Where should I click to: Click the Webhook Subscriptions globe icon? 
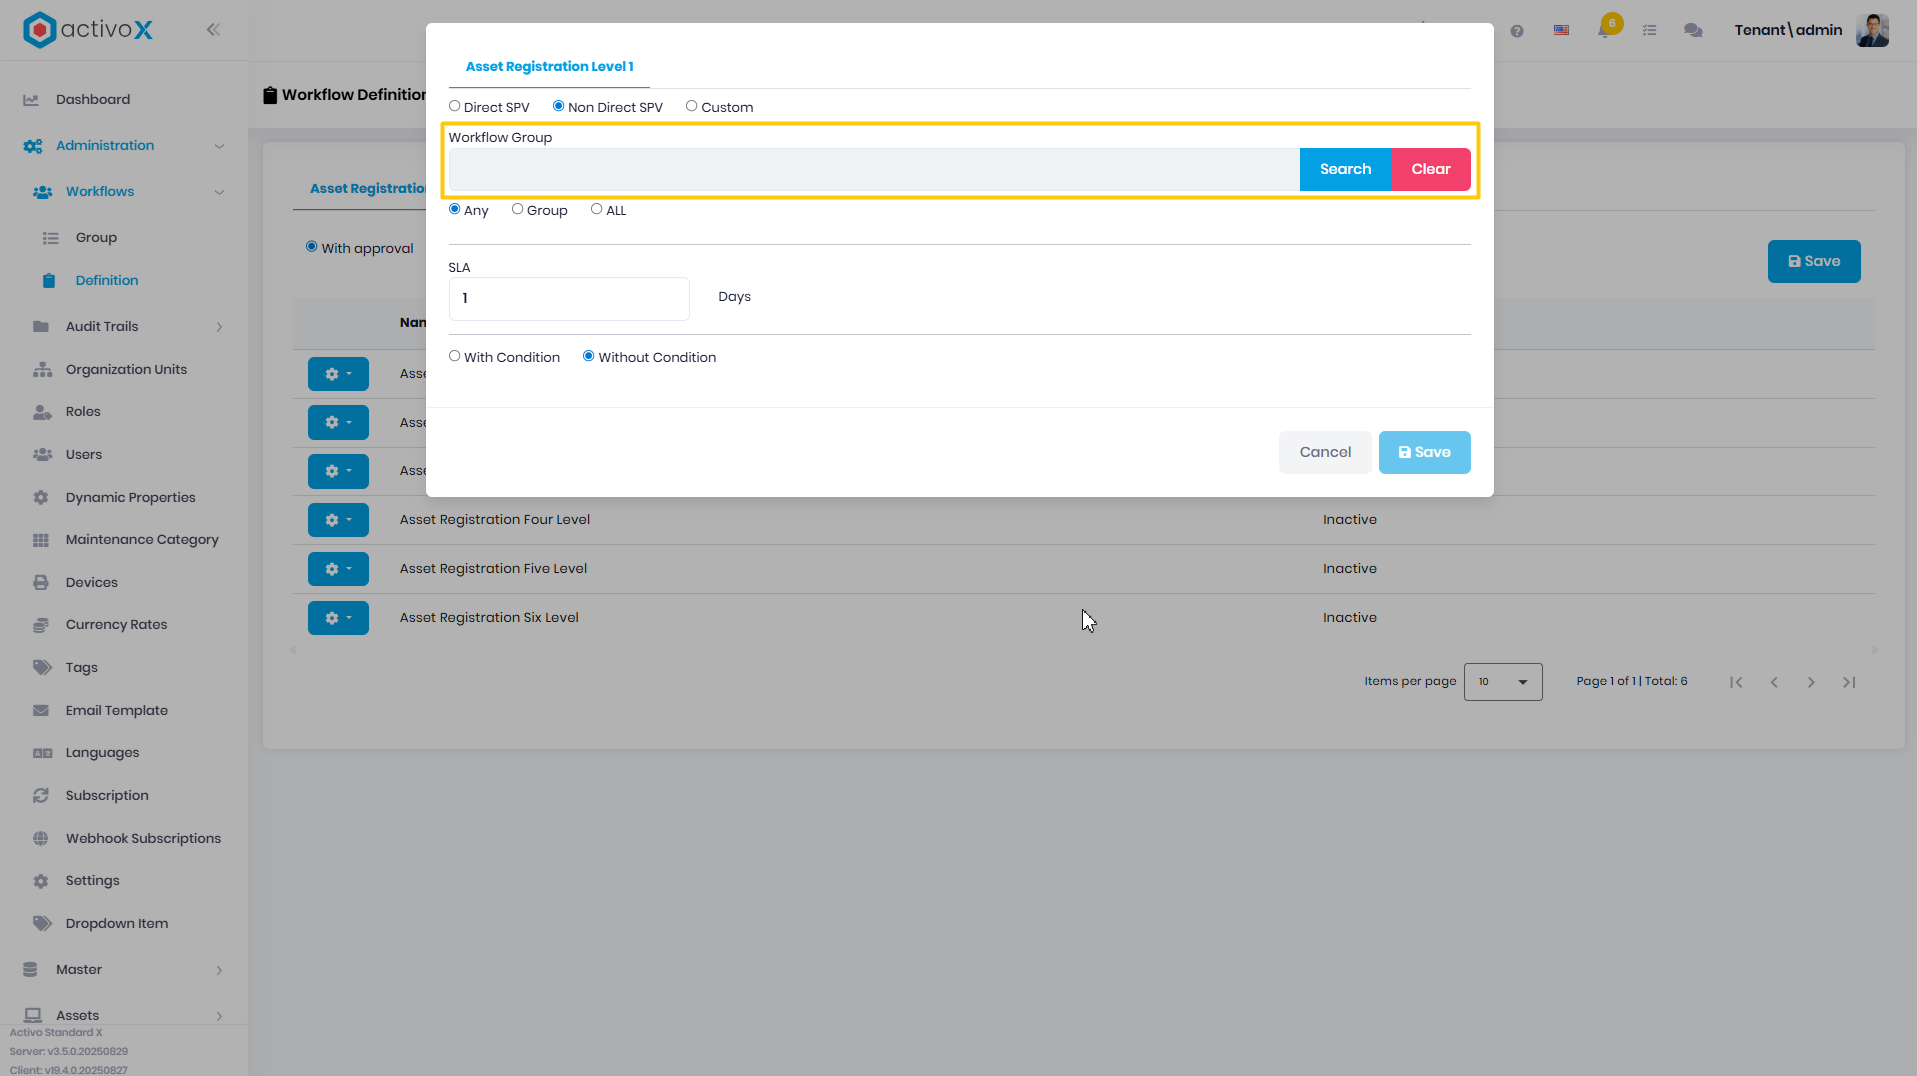41,838
